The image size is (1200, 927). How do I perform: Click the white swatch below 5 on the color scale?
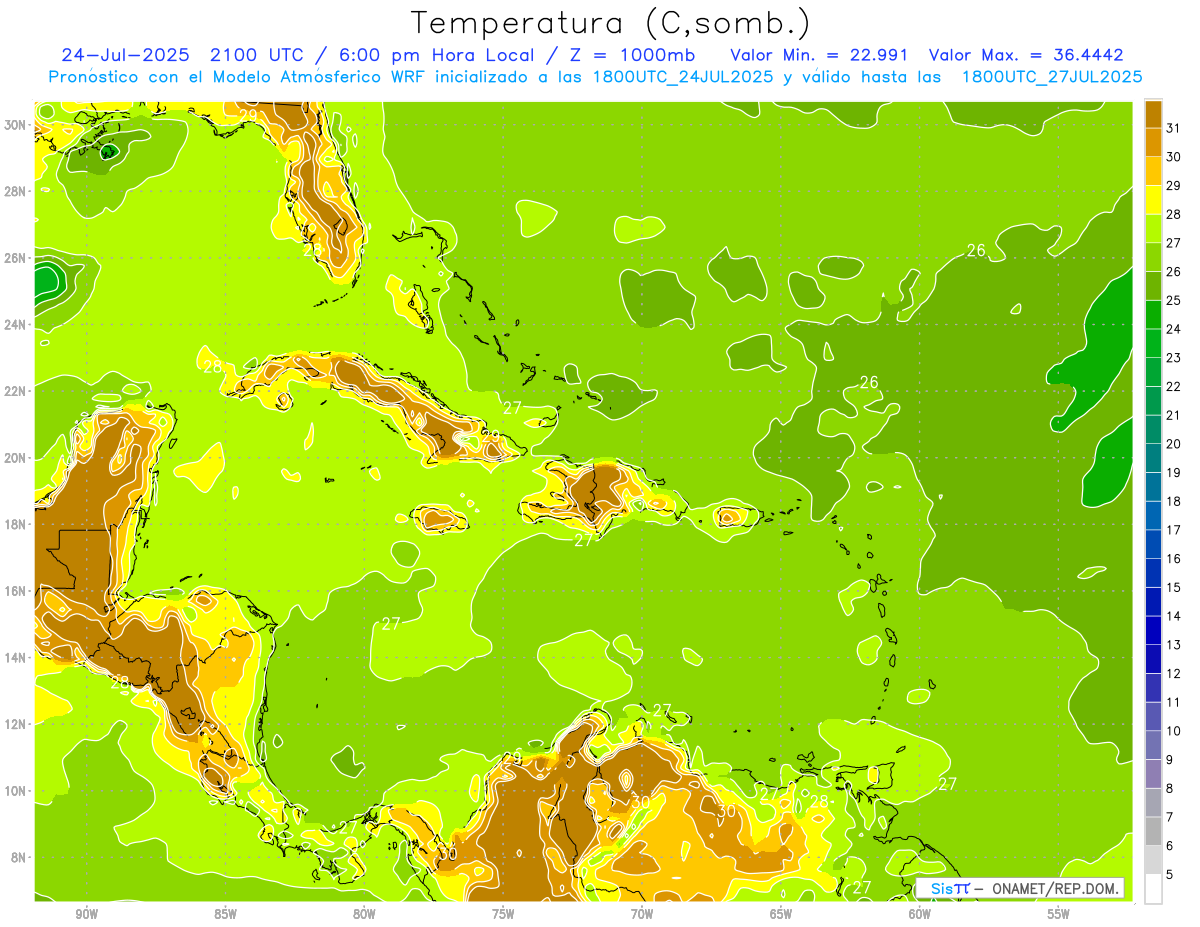pos(1153,889)
